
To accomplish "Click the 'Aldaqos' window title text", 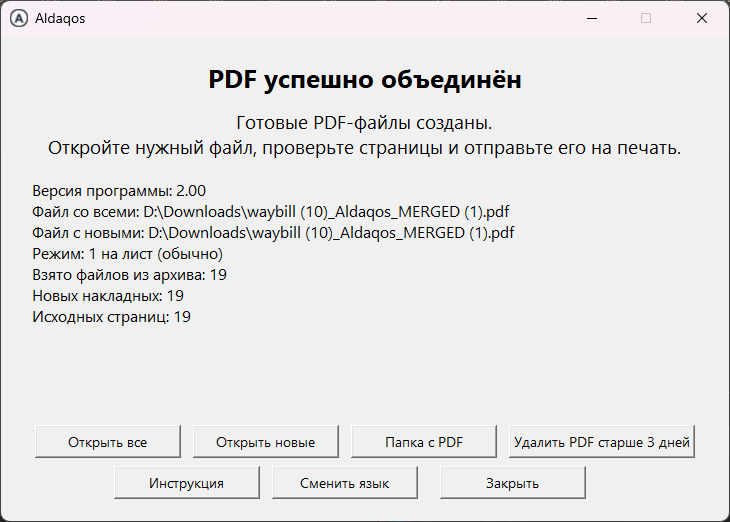I will pos(60,19).
